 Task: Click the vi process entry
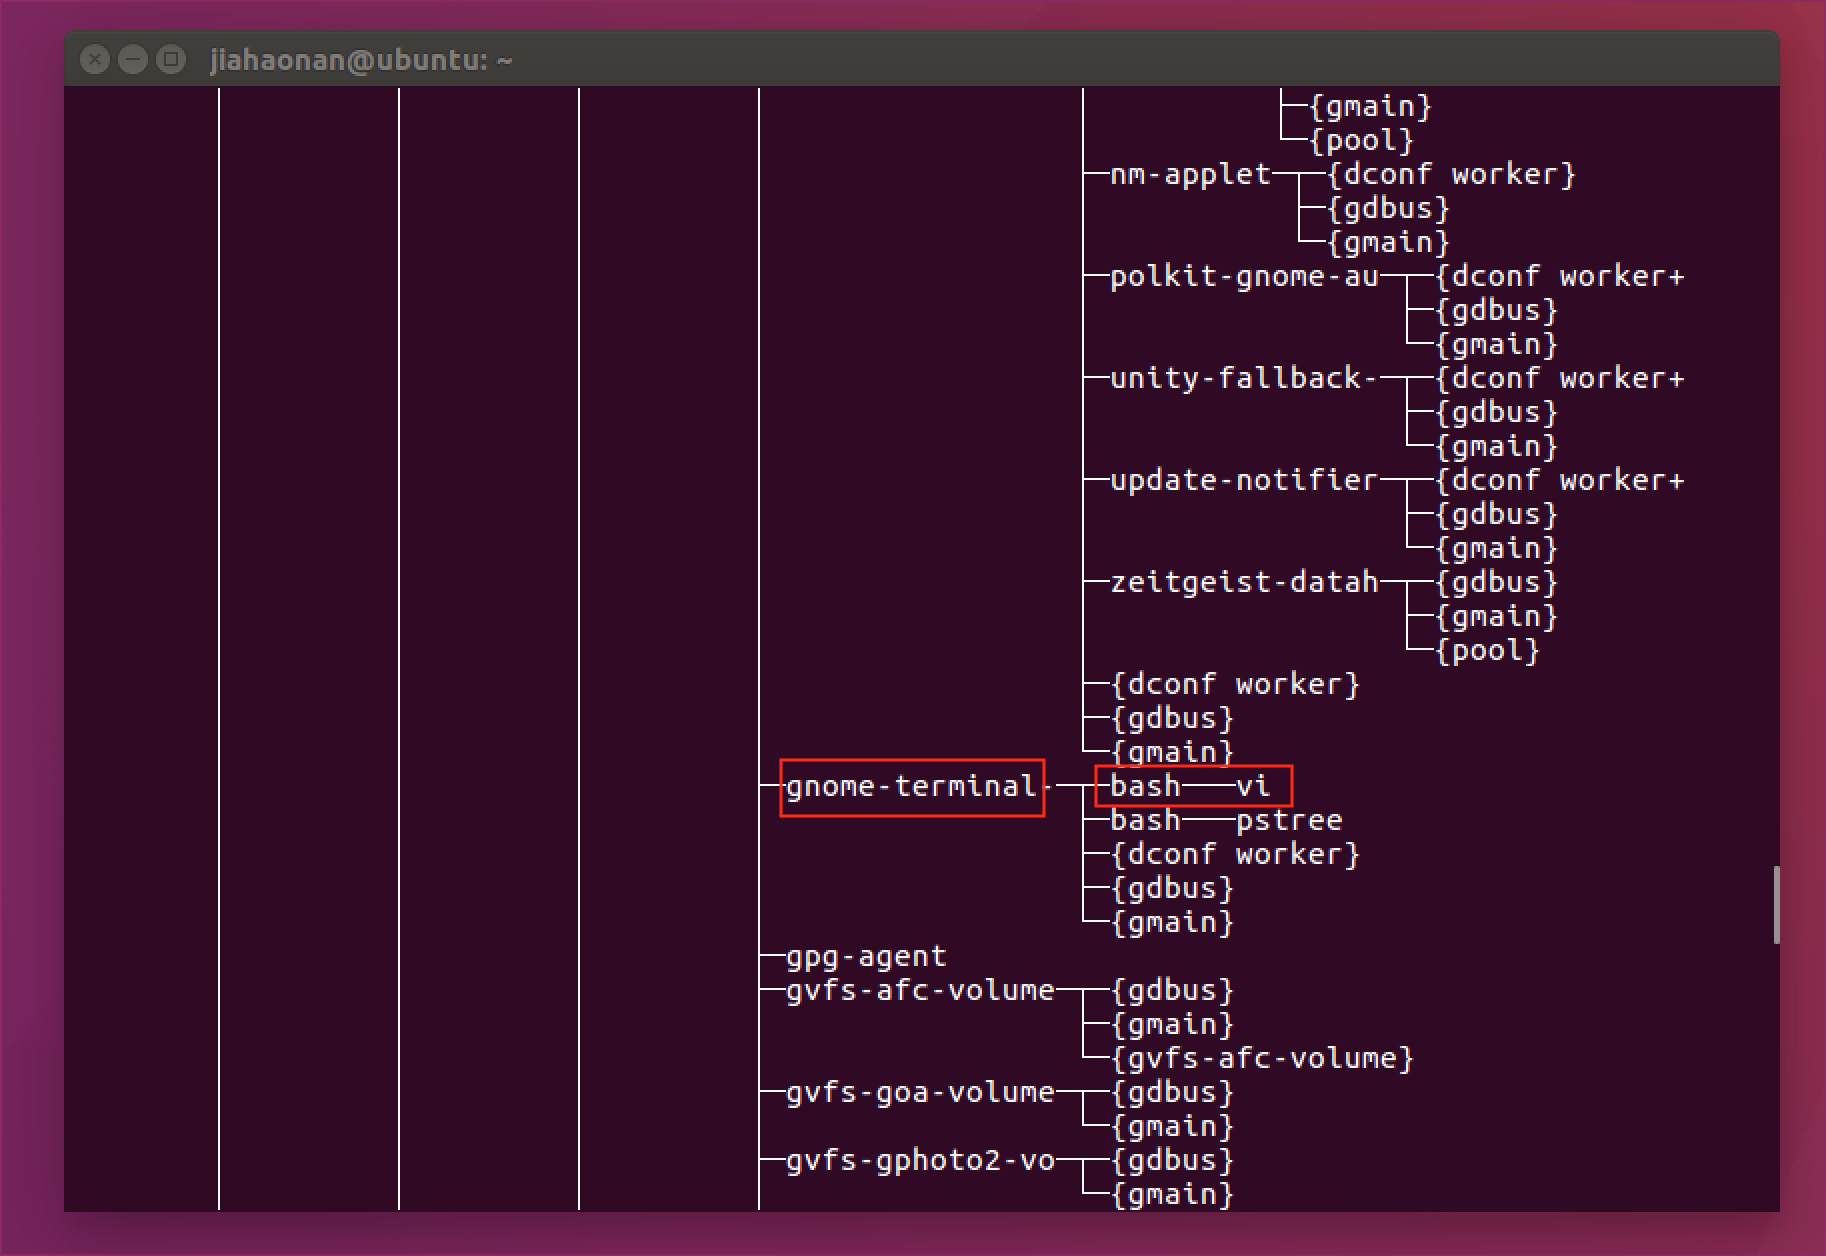click(1253, 787)
